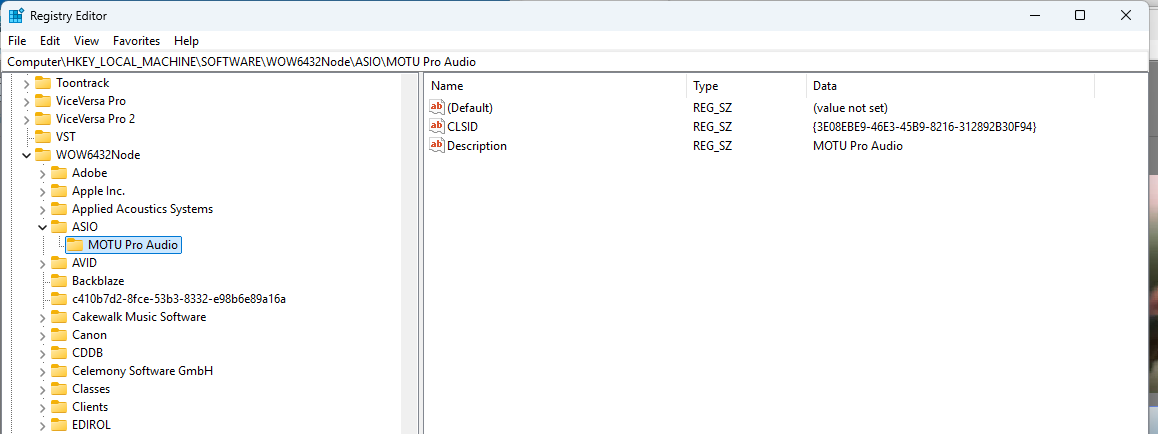Click the Toontrack folder icon
The height and width of the screenshot is (434, 1158).
43,83
